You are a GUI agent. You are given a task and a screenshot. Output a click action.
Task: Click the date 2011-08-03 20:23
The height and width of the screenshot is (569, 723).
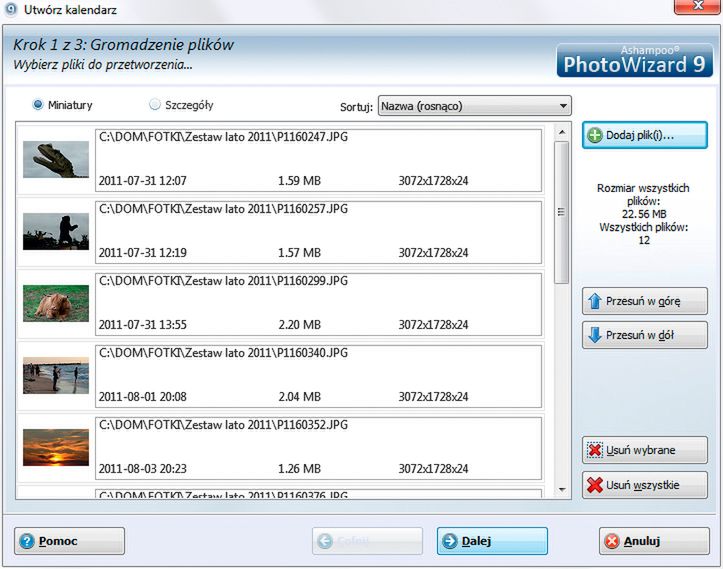142,468
